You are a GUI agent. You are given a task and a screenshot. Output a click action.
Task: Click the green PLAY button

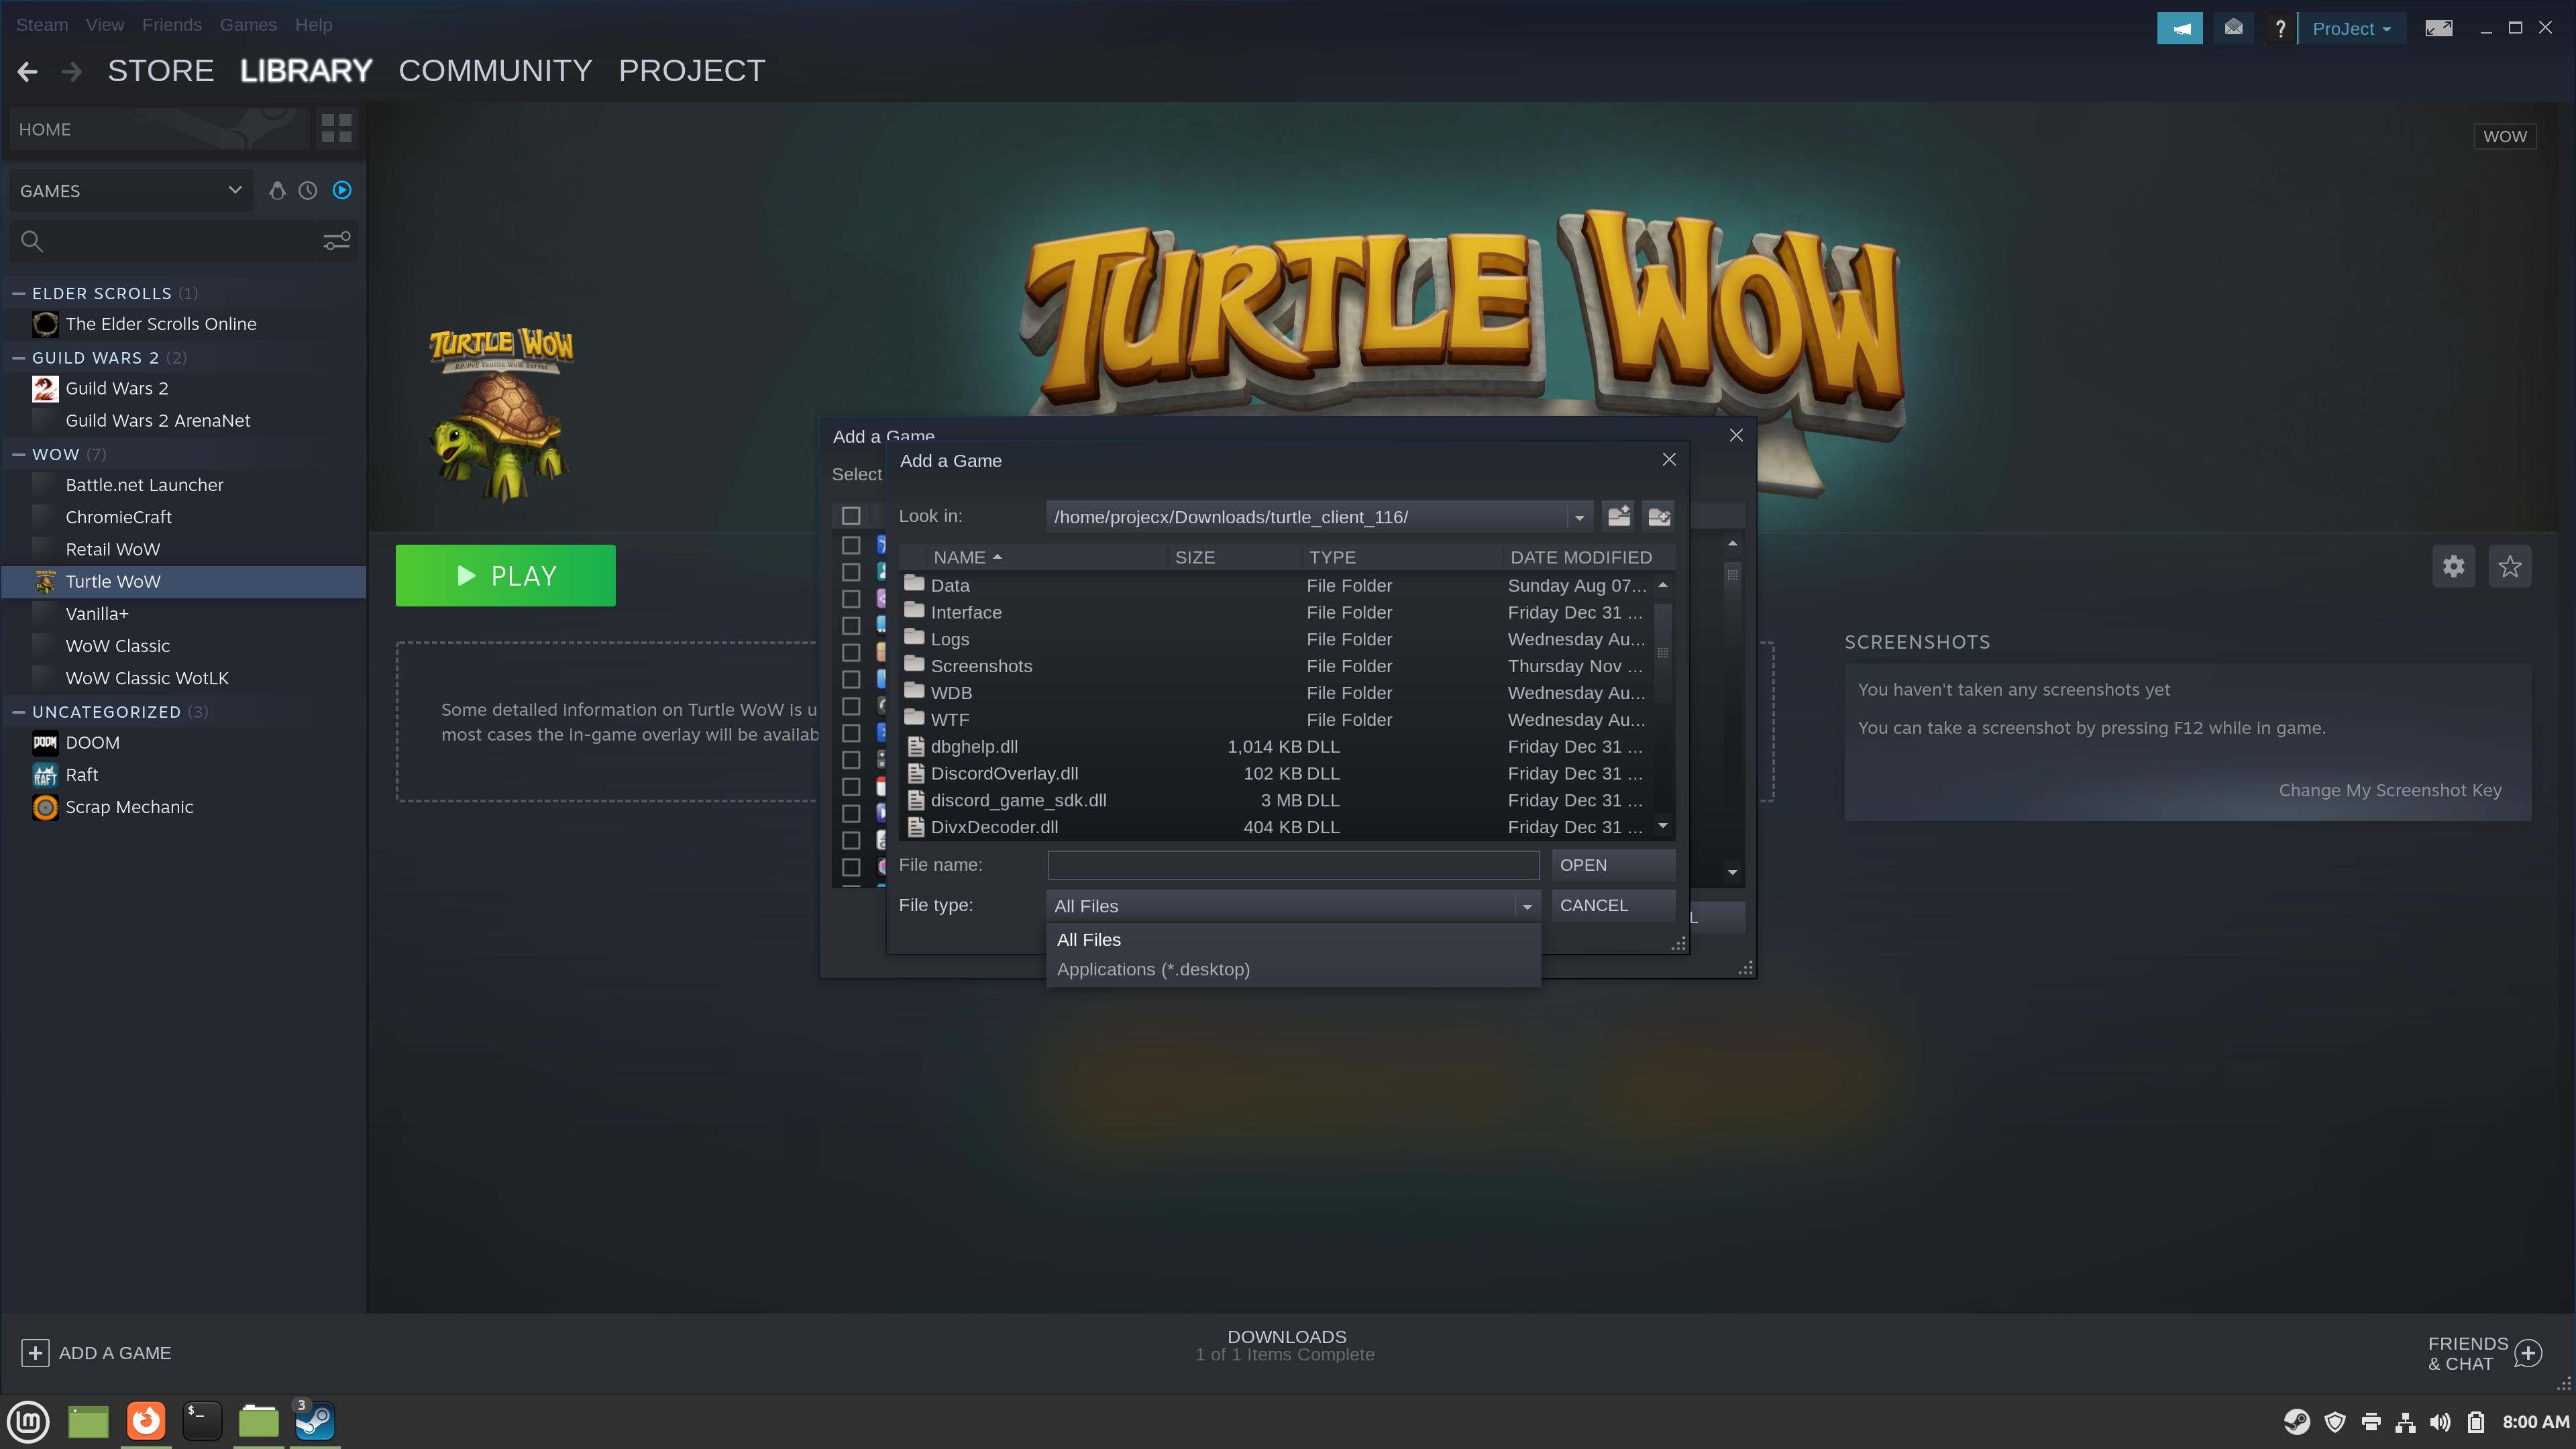click(x=505, y=576)
